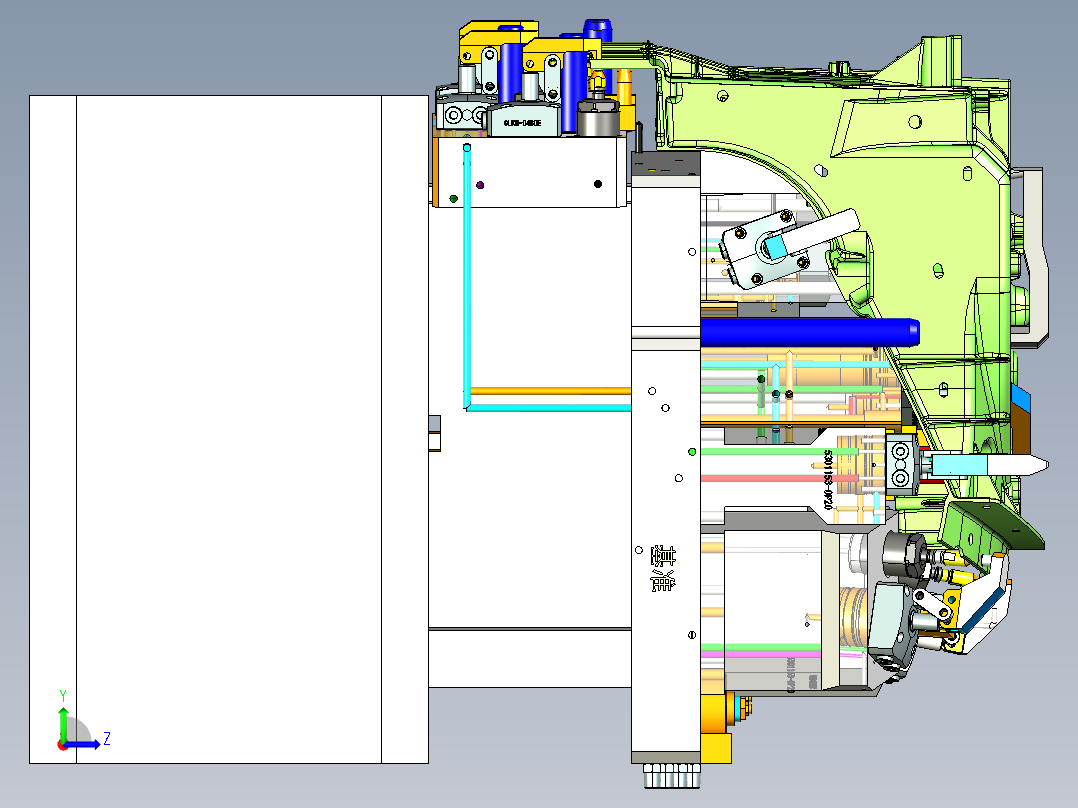
Task: Select the grey cylindrical cap on top assembly
Action: point(598,118)
